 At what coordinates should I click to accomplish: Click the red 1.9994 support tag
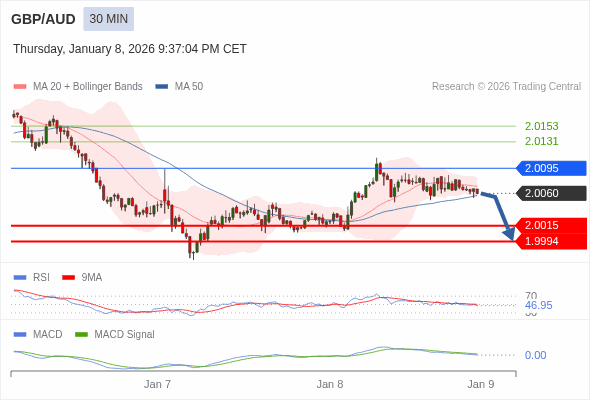(x=551, y=241)
